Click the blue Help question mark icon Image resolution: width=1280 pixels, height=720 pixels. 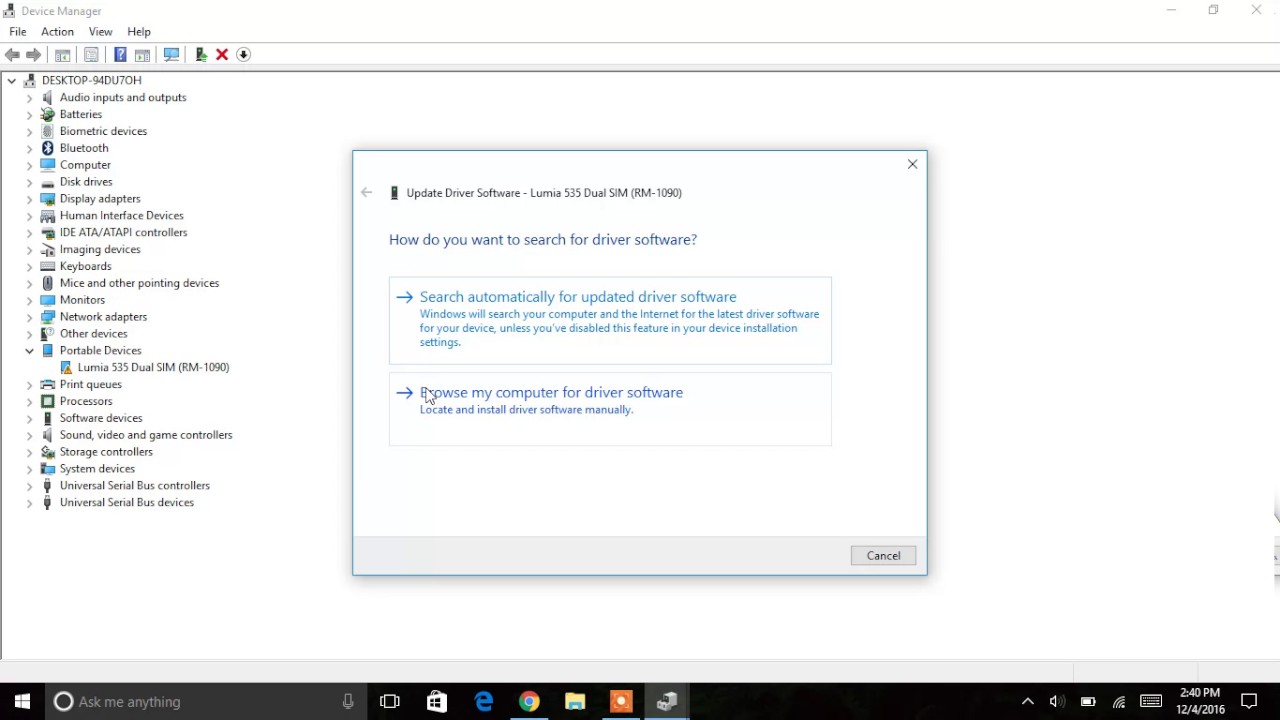point(120,55)
